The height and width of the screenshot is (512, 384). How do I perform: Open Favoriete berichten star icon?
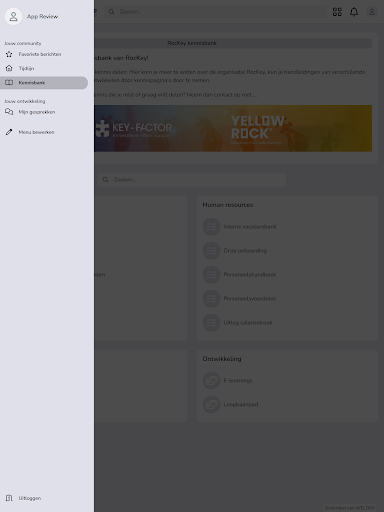coord(9,54)
